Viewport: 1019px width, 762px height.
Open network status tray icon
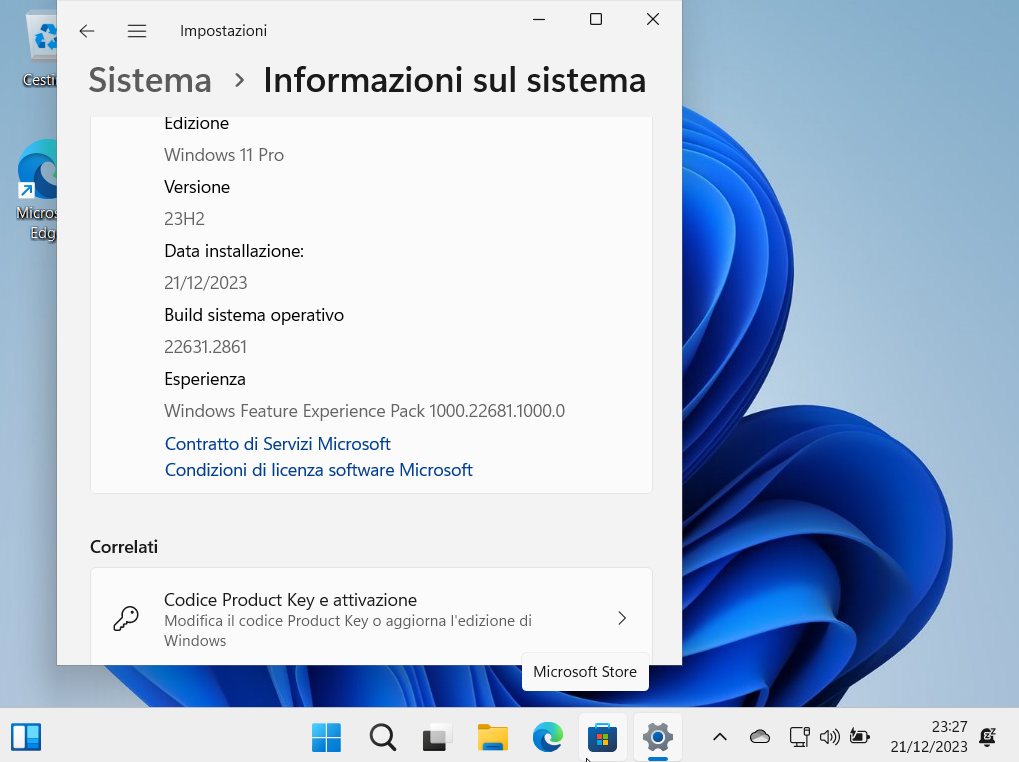click(799, 737)
